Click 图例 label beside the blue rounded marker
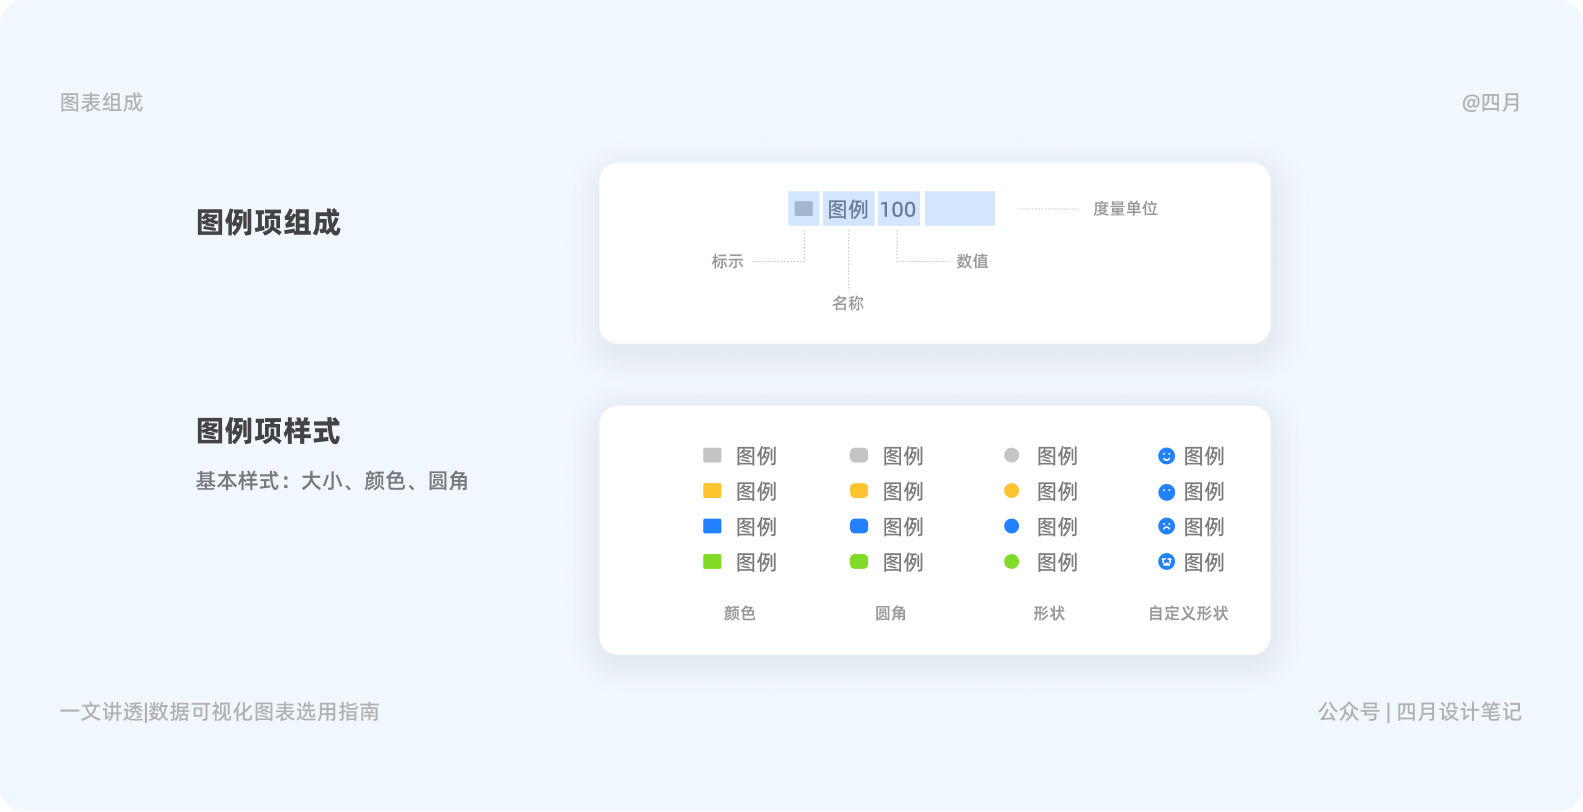 tap(903, 527)
